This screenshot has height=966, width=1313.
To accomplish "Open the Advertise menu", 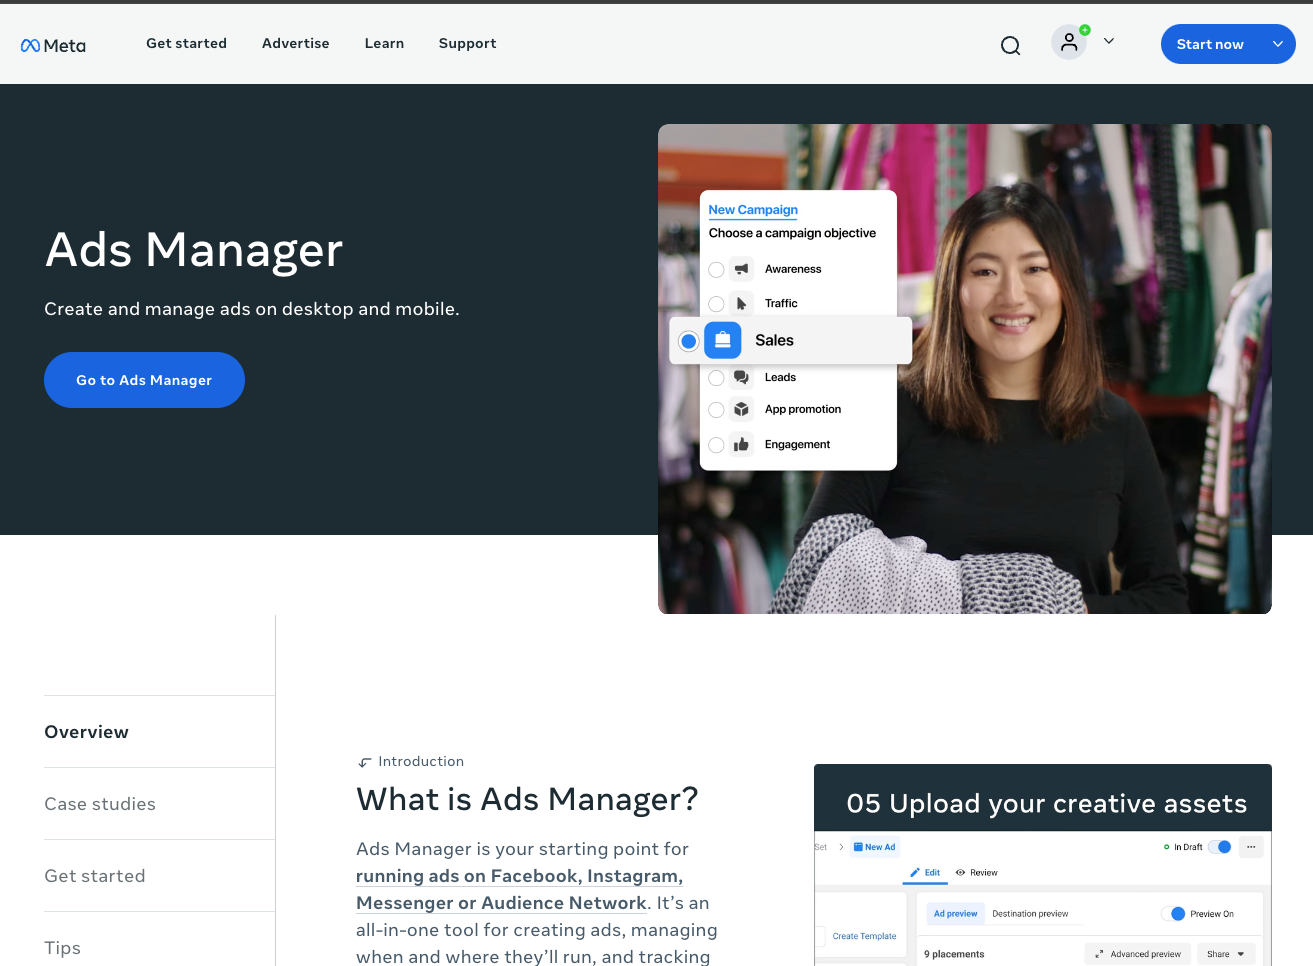I will click(x=296, y=43).
